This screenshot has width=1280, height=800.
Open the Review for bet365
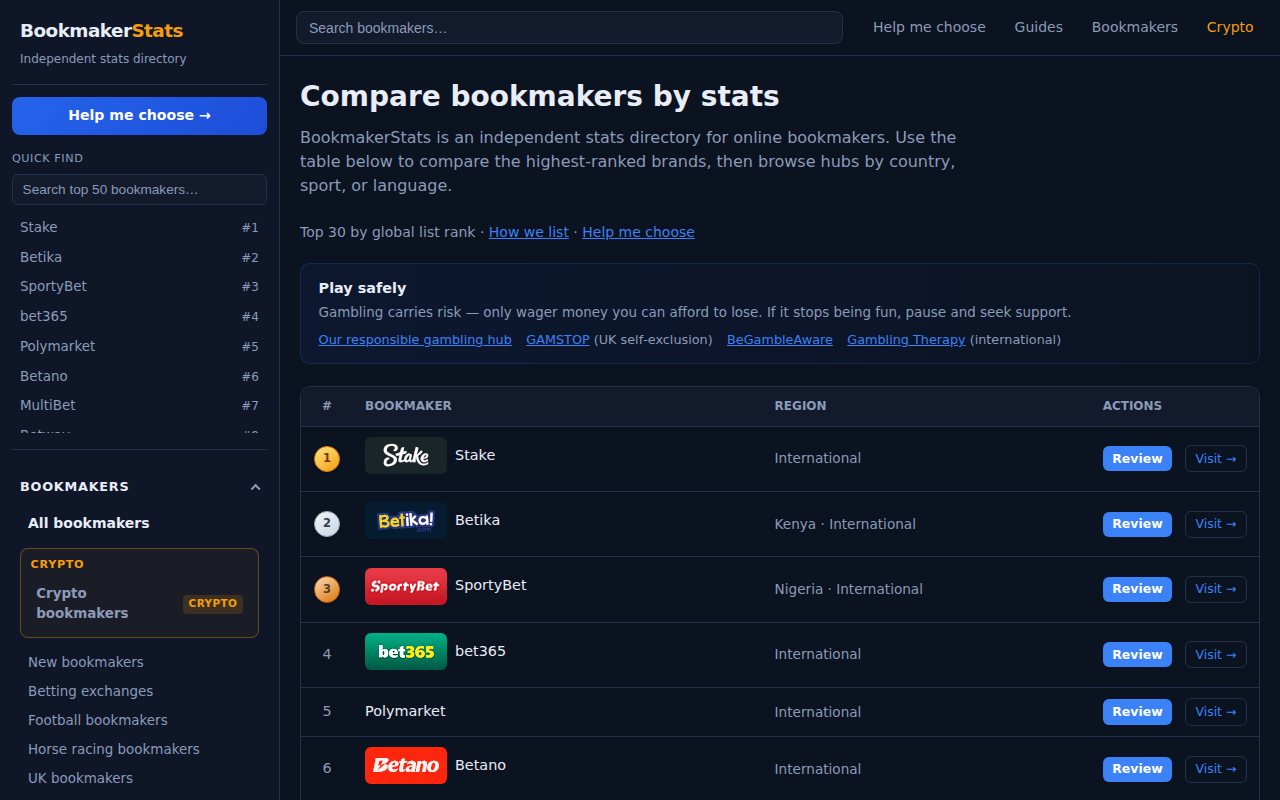pos(1137,654)
